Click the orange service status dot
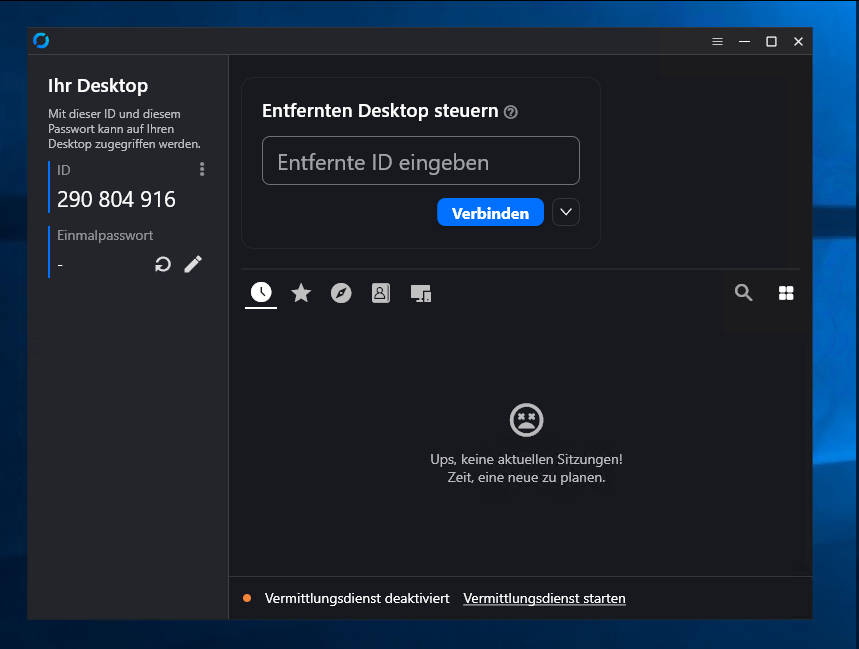Image resolution: width=859 pixels, height=649 pixels. (247, 598)
